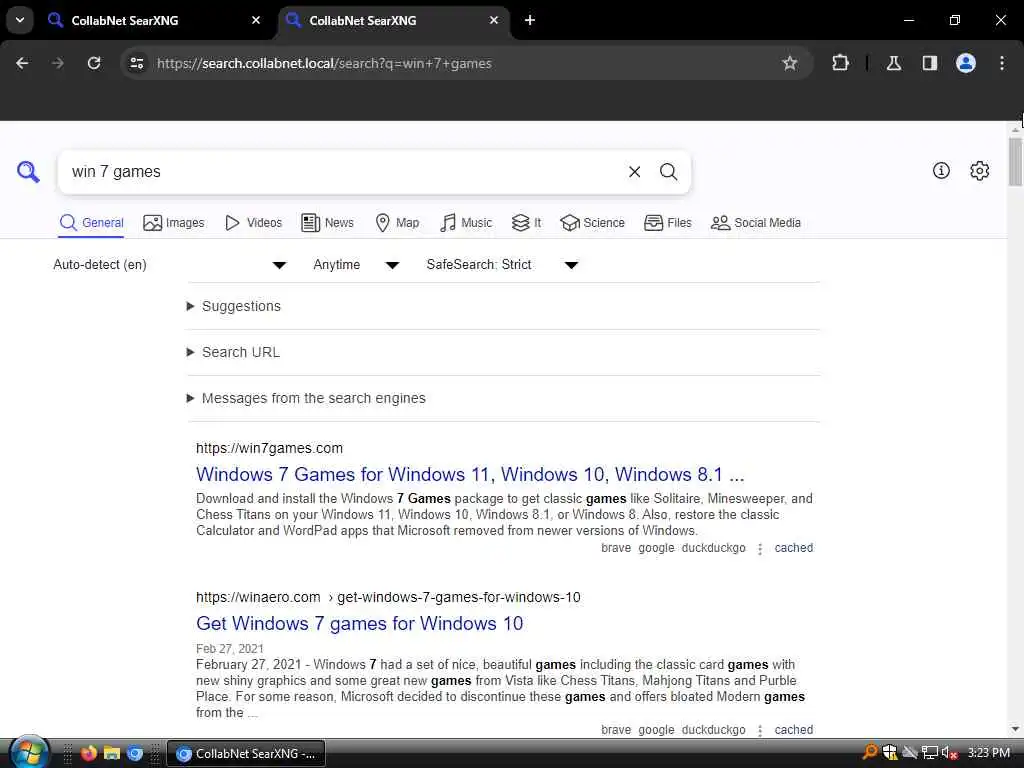Switch to the Videos category
The width and height of the screenshot is (1024, 768).
click(253, 223)
